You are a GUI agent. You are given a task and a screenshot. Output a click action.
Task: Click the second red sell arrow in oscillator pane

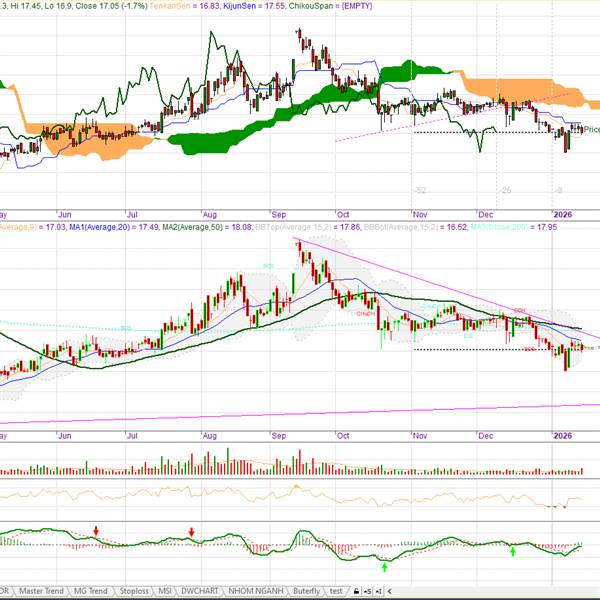[192, 532]
